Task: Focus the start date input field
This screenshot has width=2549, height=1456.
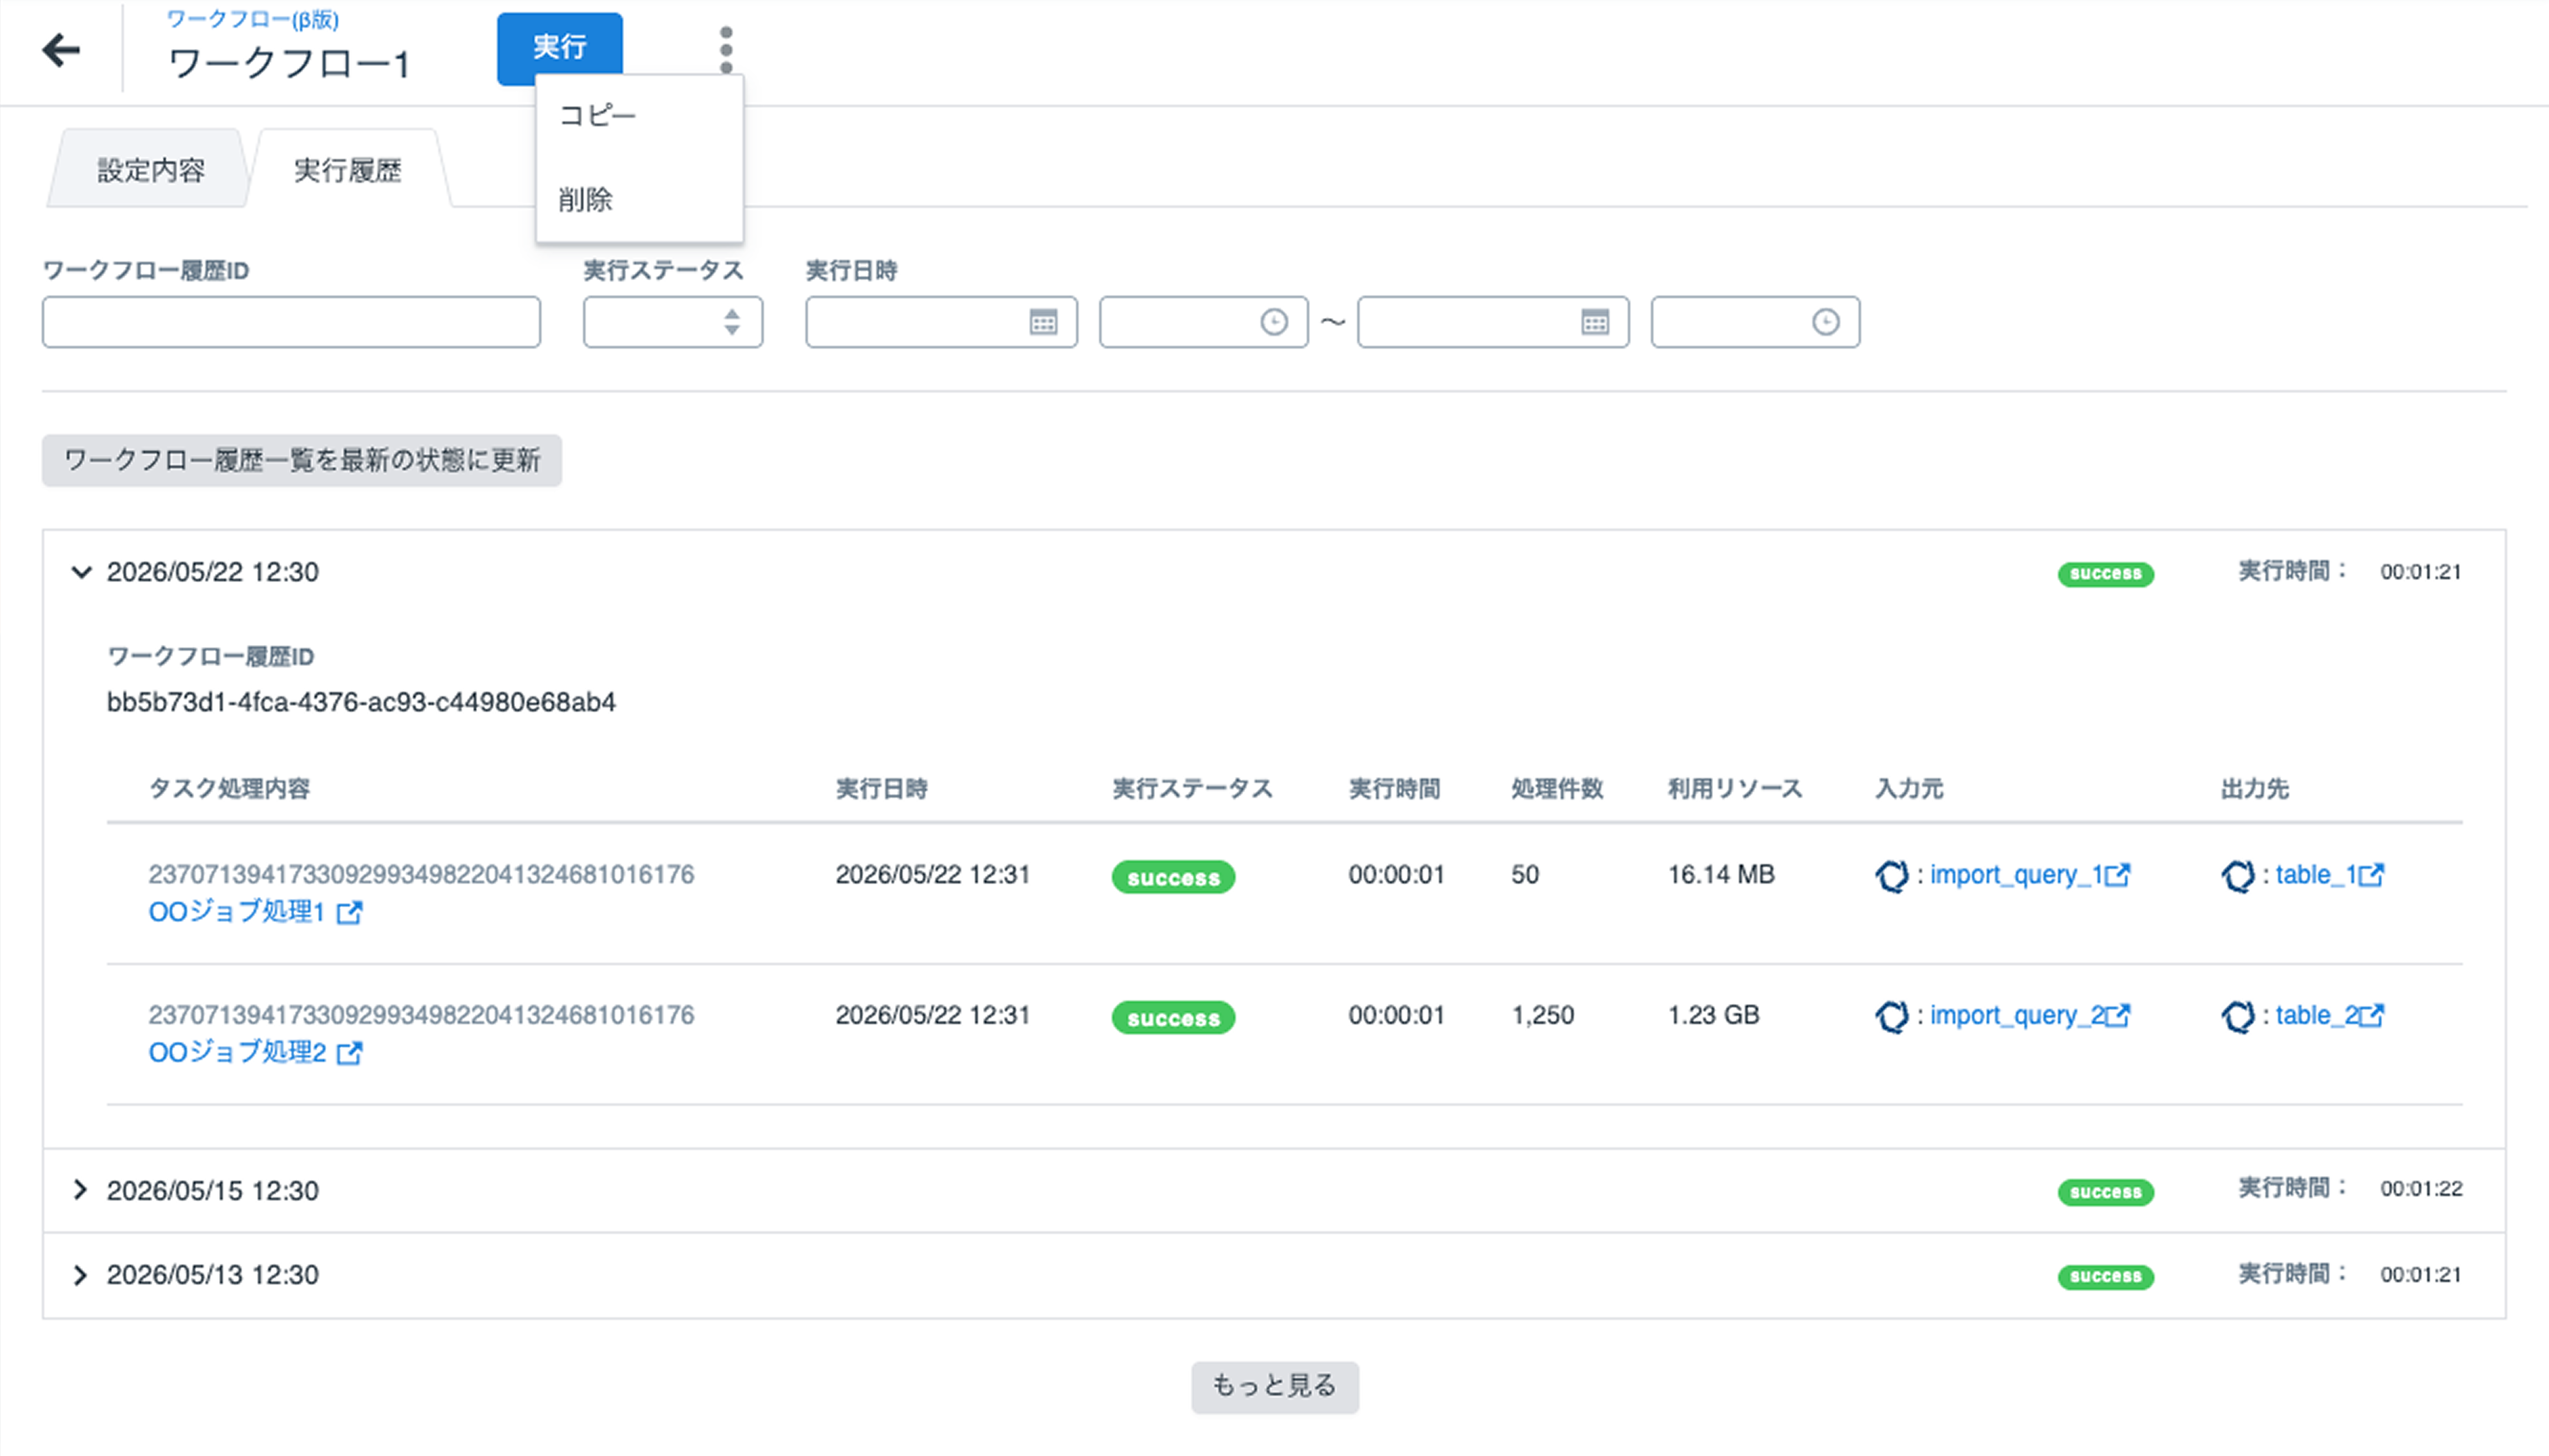Action: pos(942,322)
